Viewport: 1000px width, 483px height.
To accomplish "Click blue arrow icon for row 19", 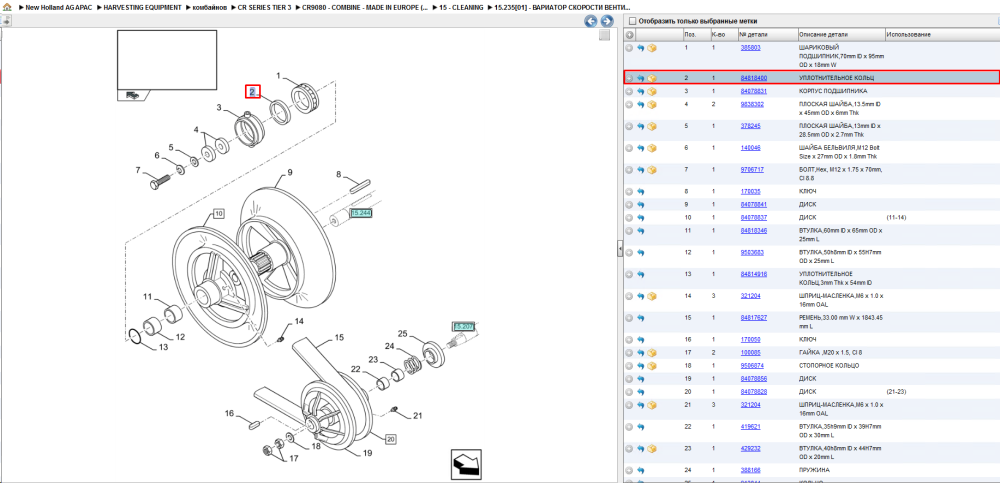I will pyautogui.click(x=640, y=378).
